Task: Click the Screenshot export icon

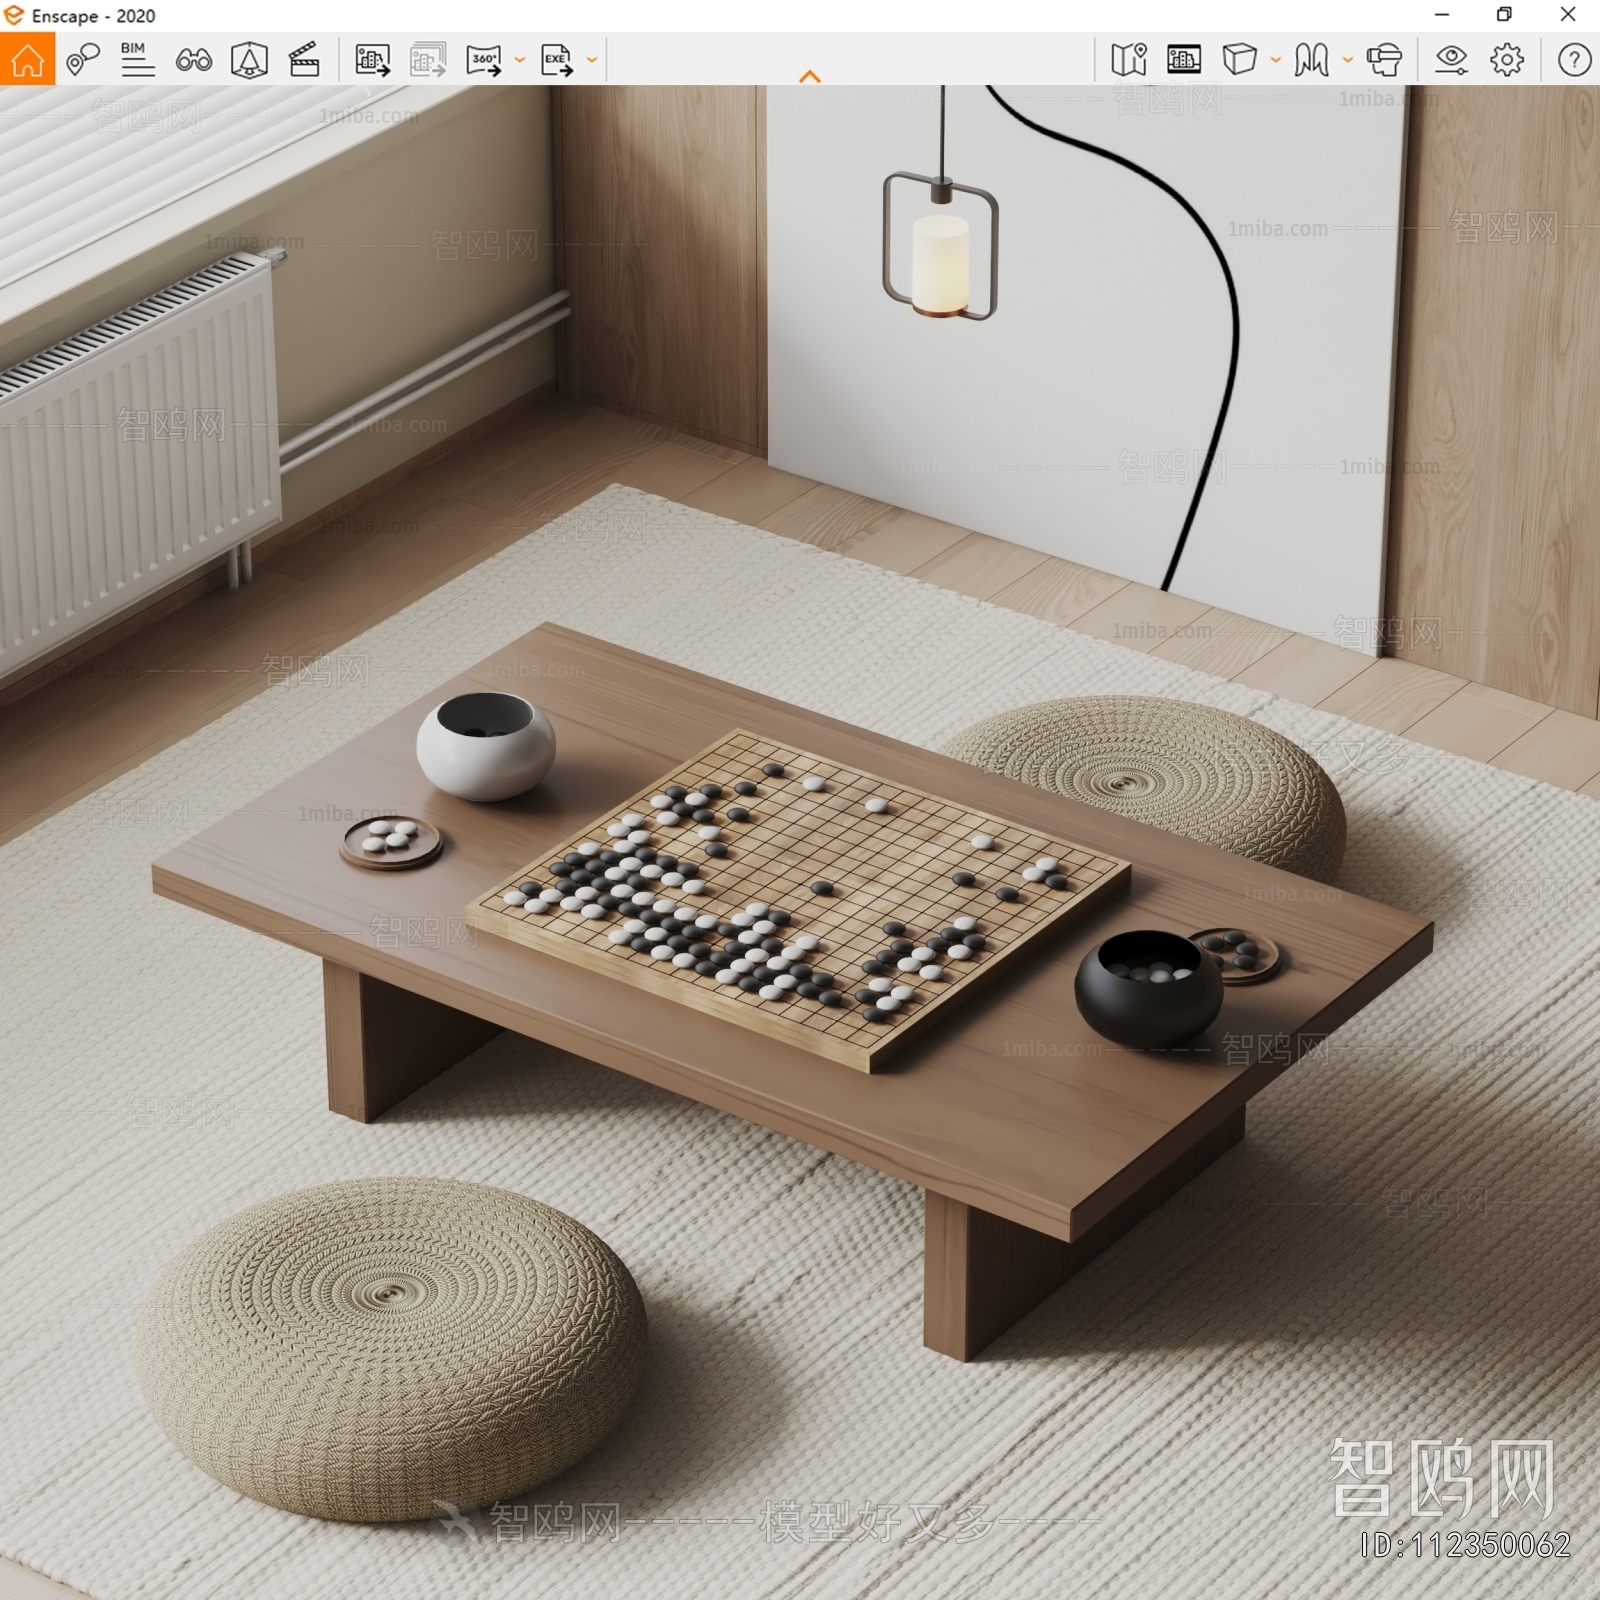Action: pos(372,60)
